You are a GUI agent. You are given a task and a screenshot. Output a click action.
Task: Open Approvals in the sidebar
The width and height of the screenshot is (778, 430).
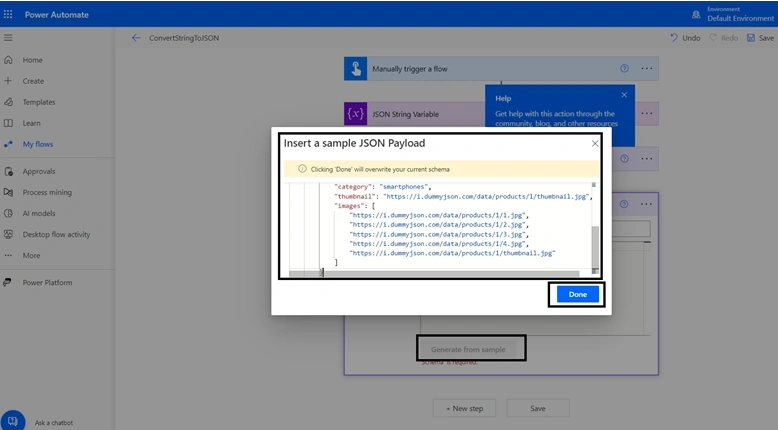point(39,171)
